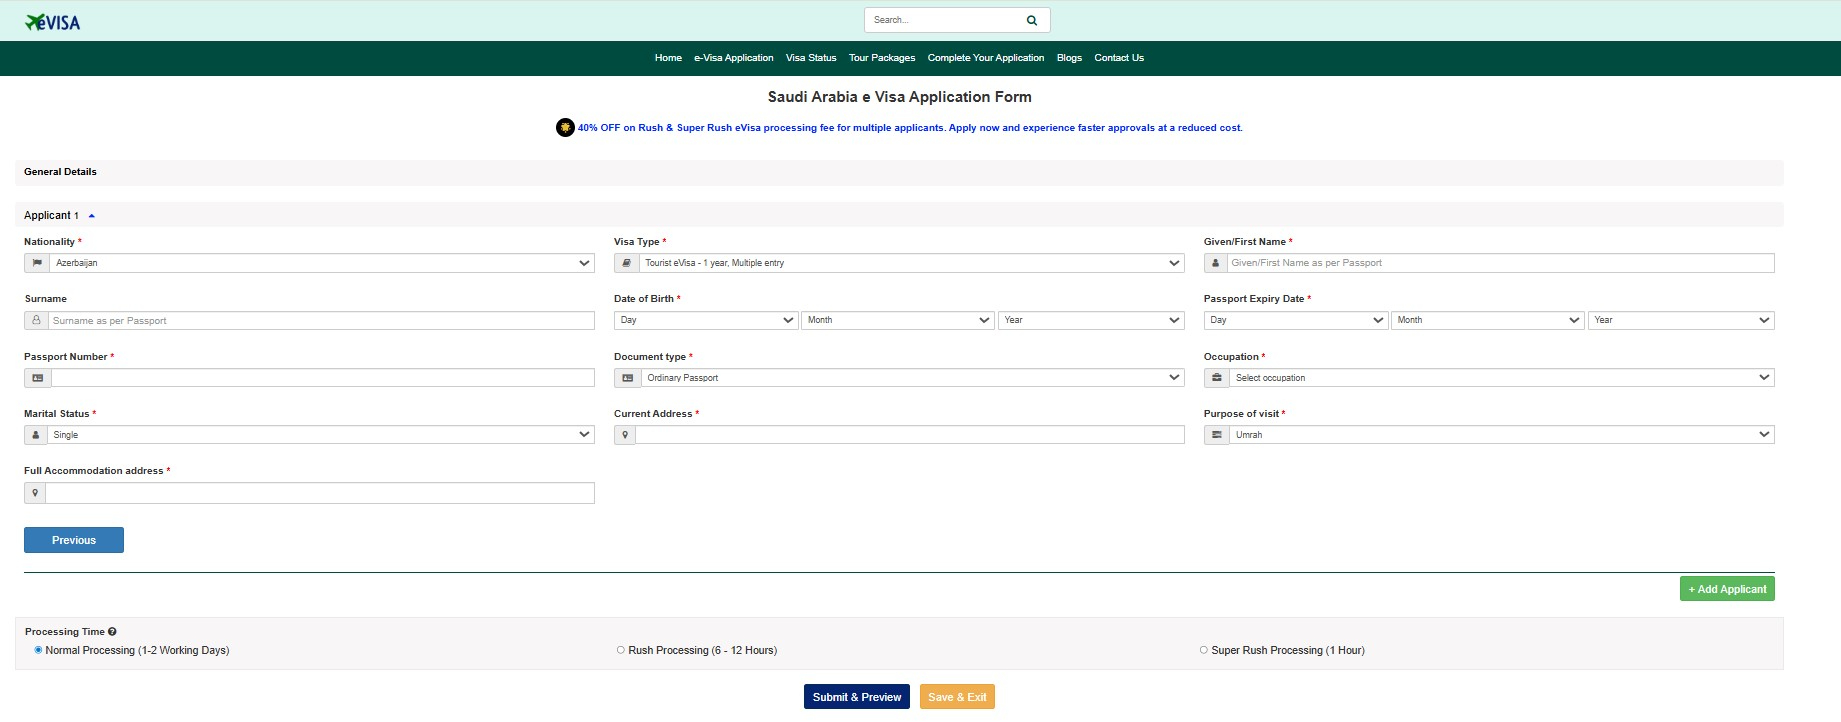Viewport: 1841px width, 722px height.
Task: Collapse the Applicant 1 section arrow
Action: [92, 216]
